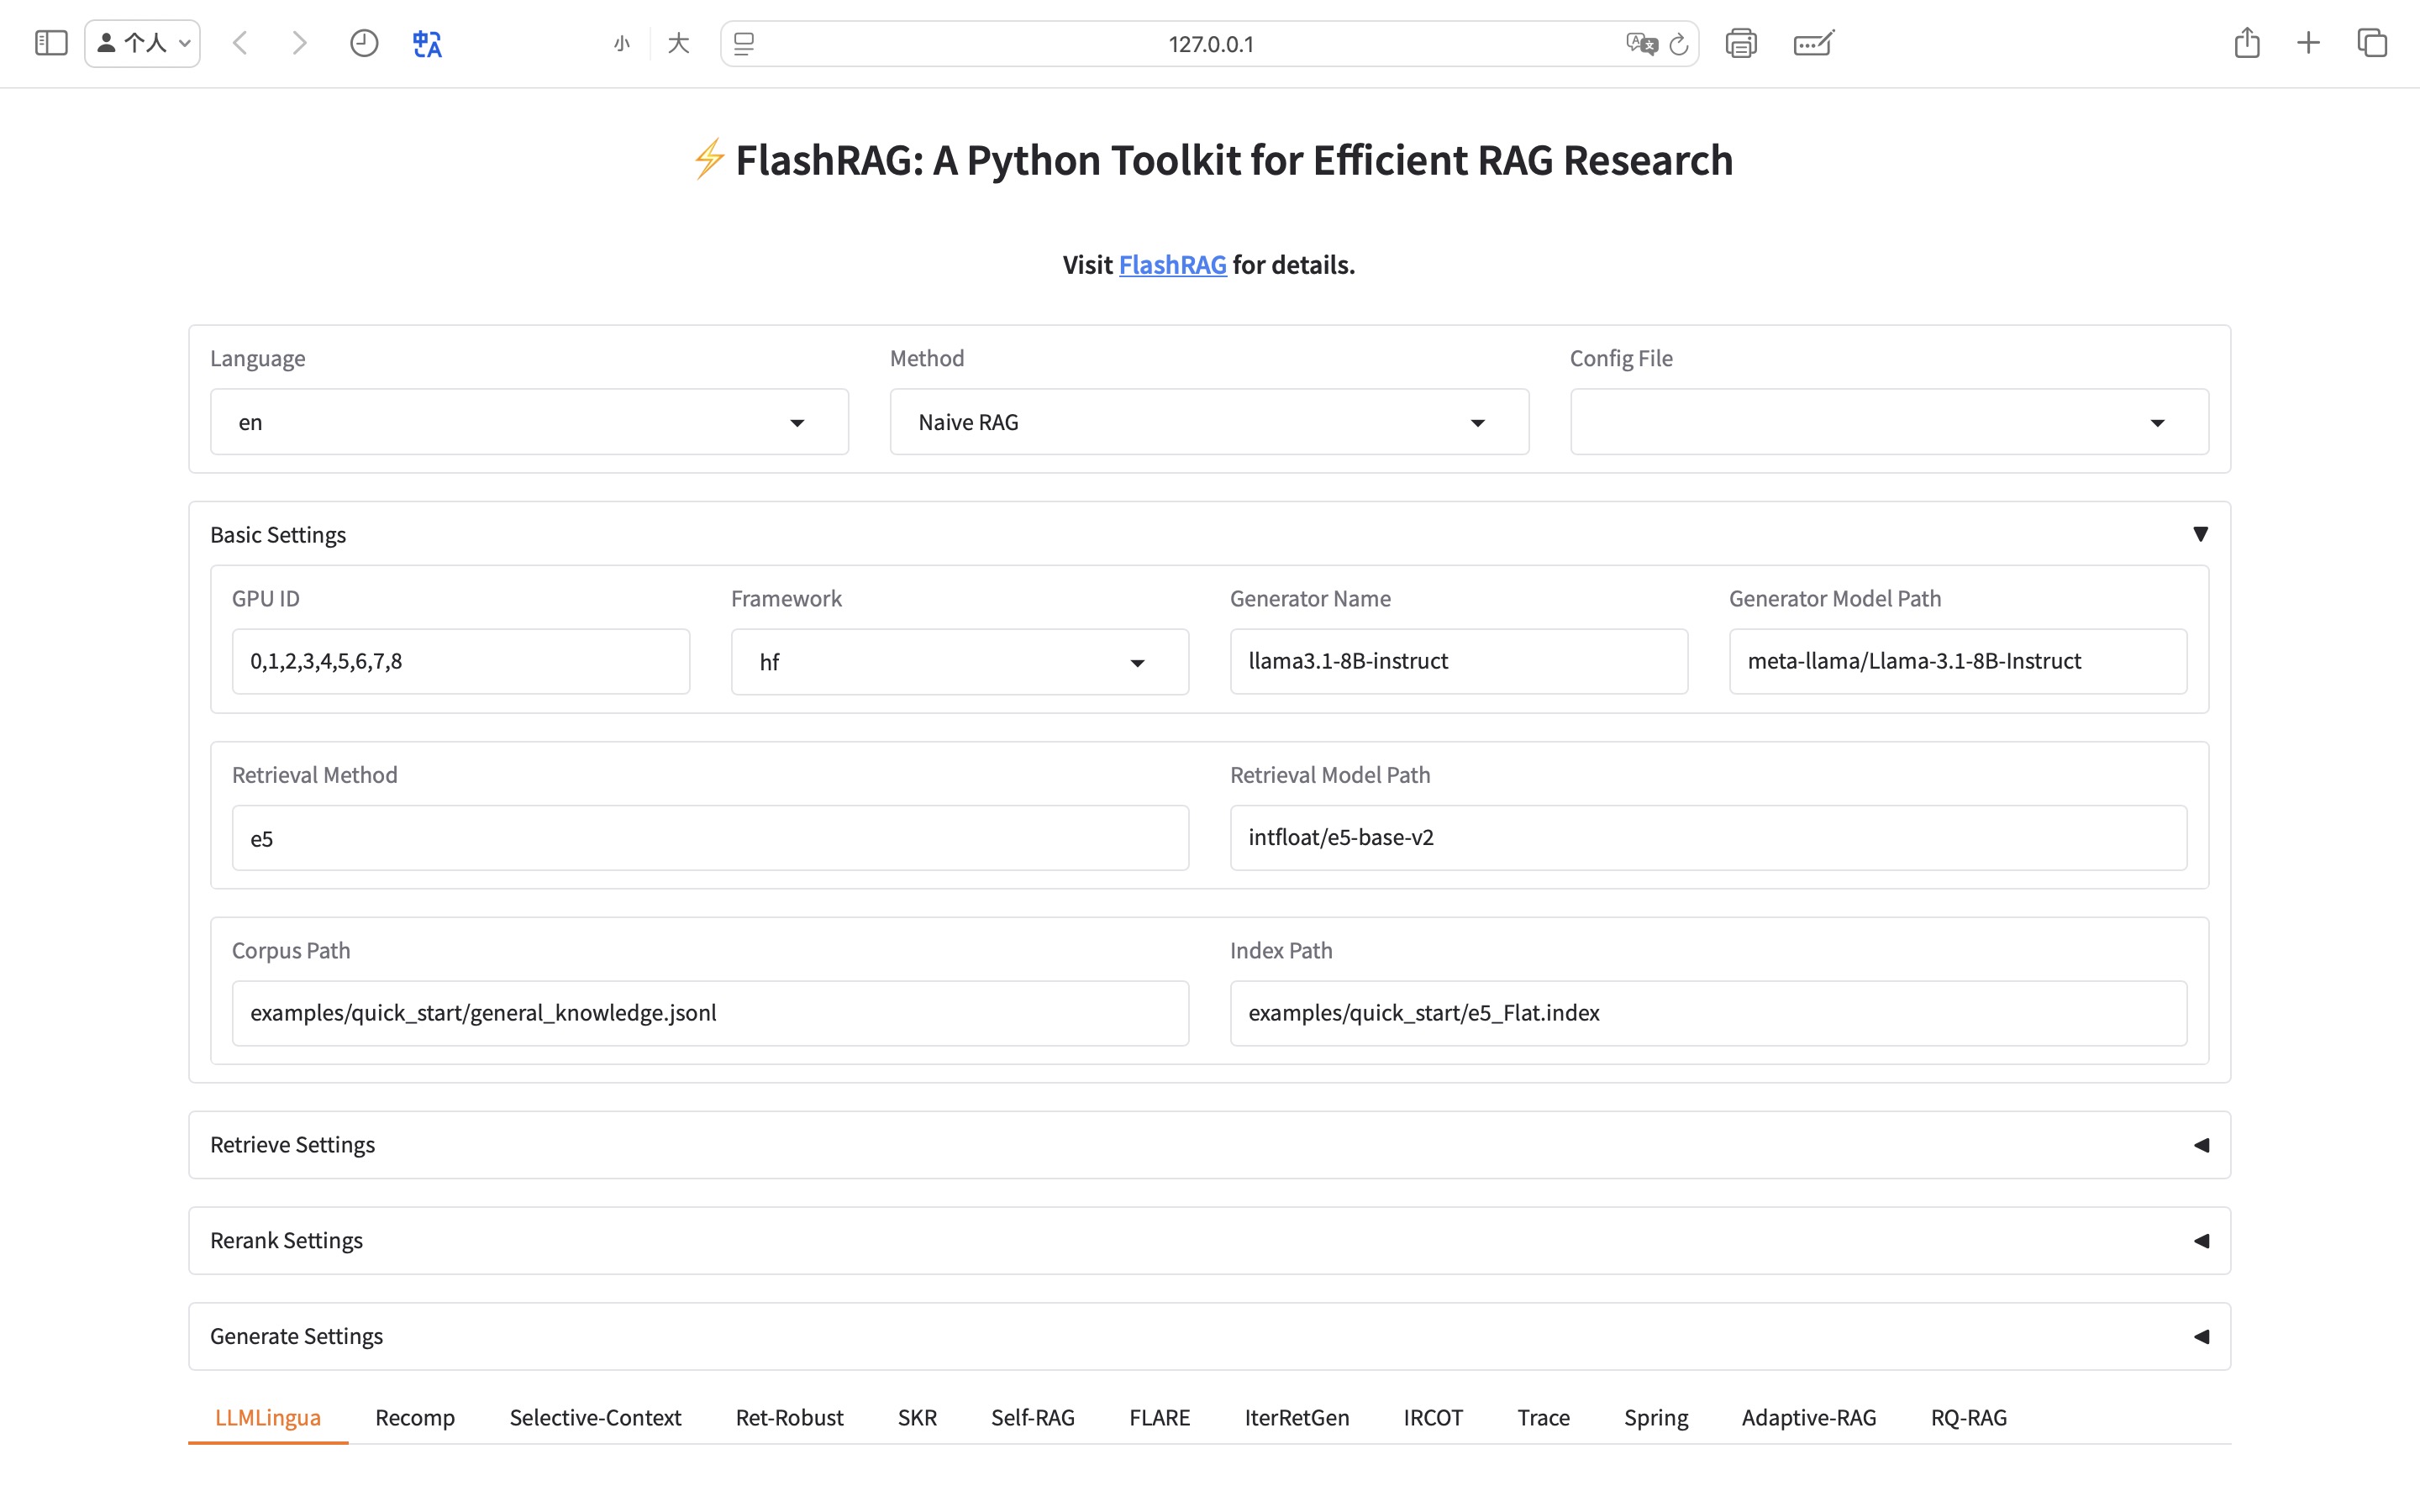Collapse the Basic Settings section
2420x1512 pixels.
click(2200, 534)
